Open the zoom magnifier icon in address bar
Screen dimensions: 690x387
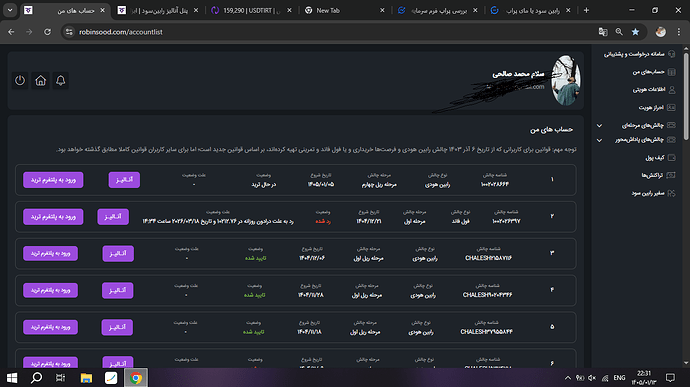(619, 32)
